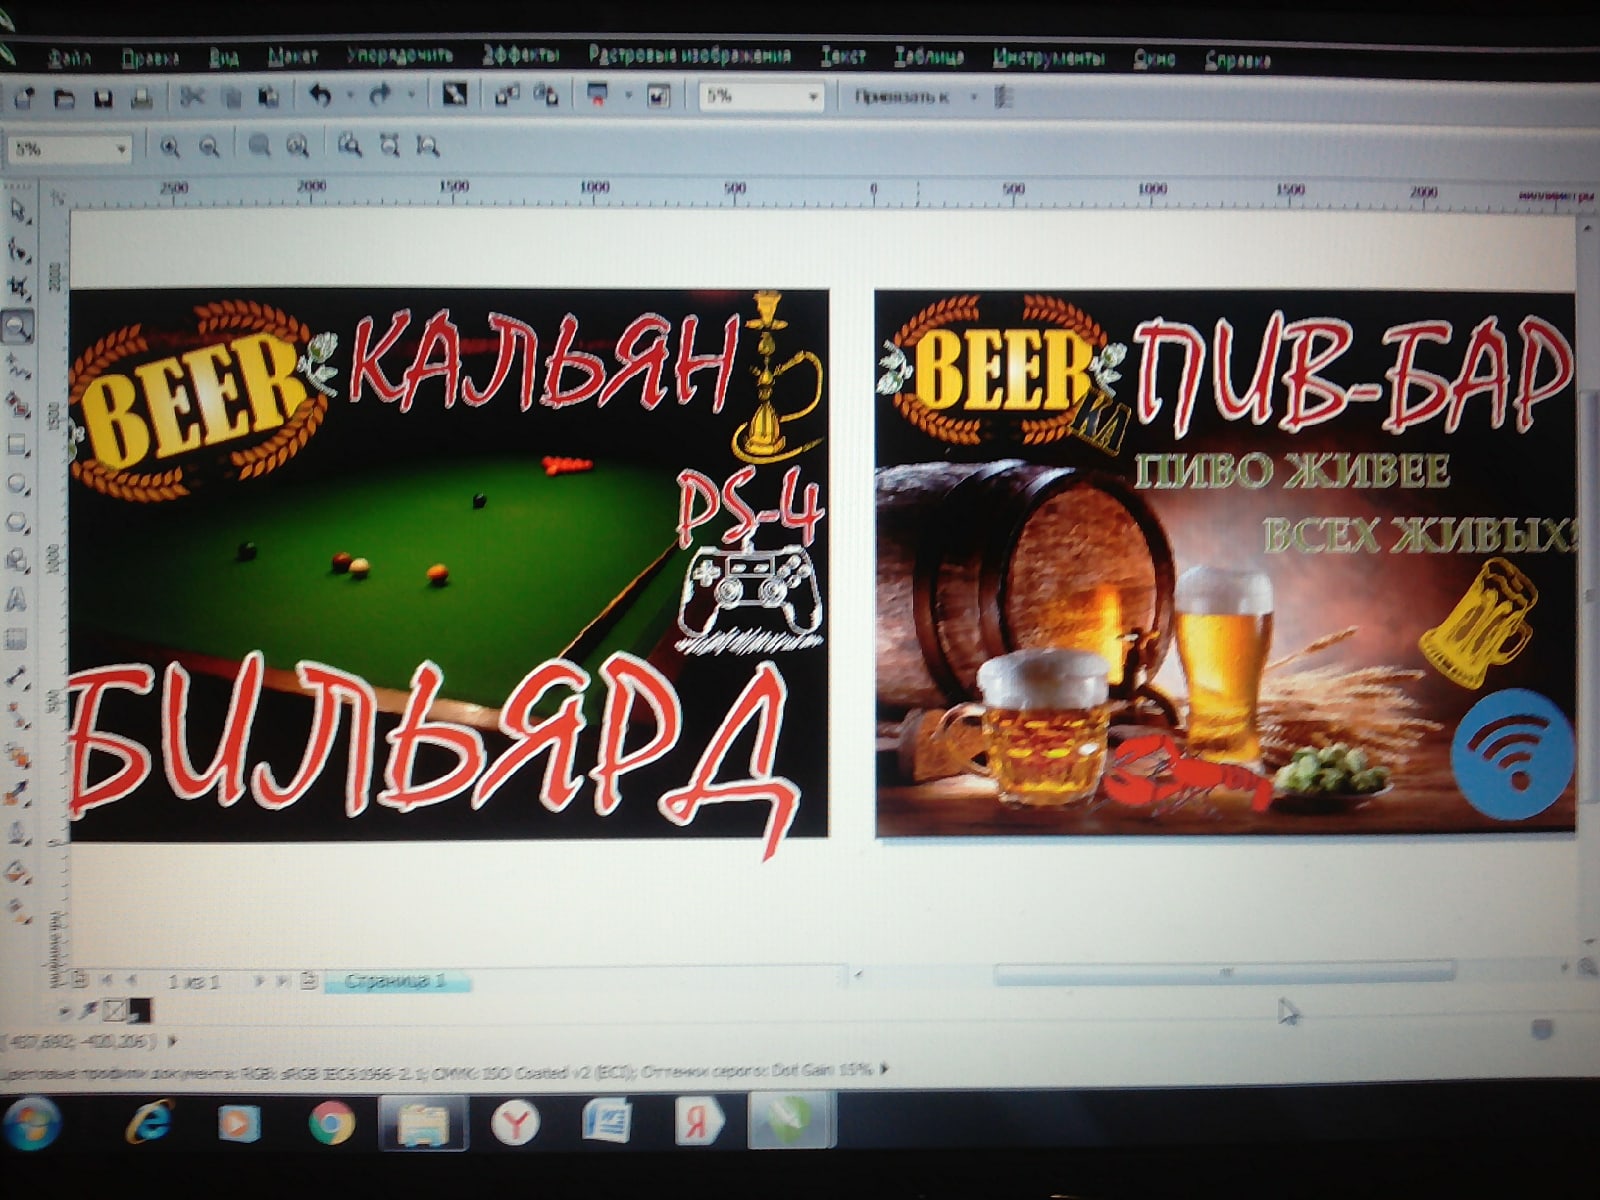
Task: Click the Open folder toolbar icon
Action: click(64, 98)
